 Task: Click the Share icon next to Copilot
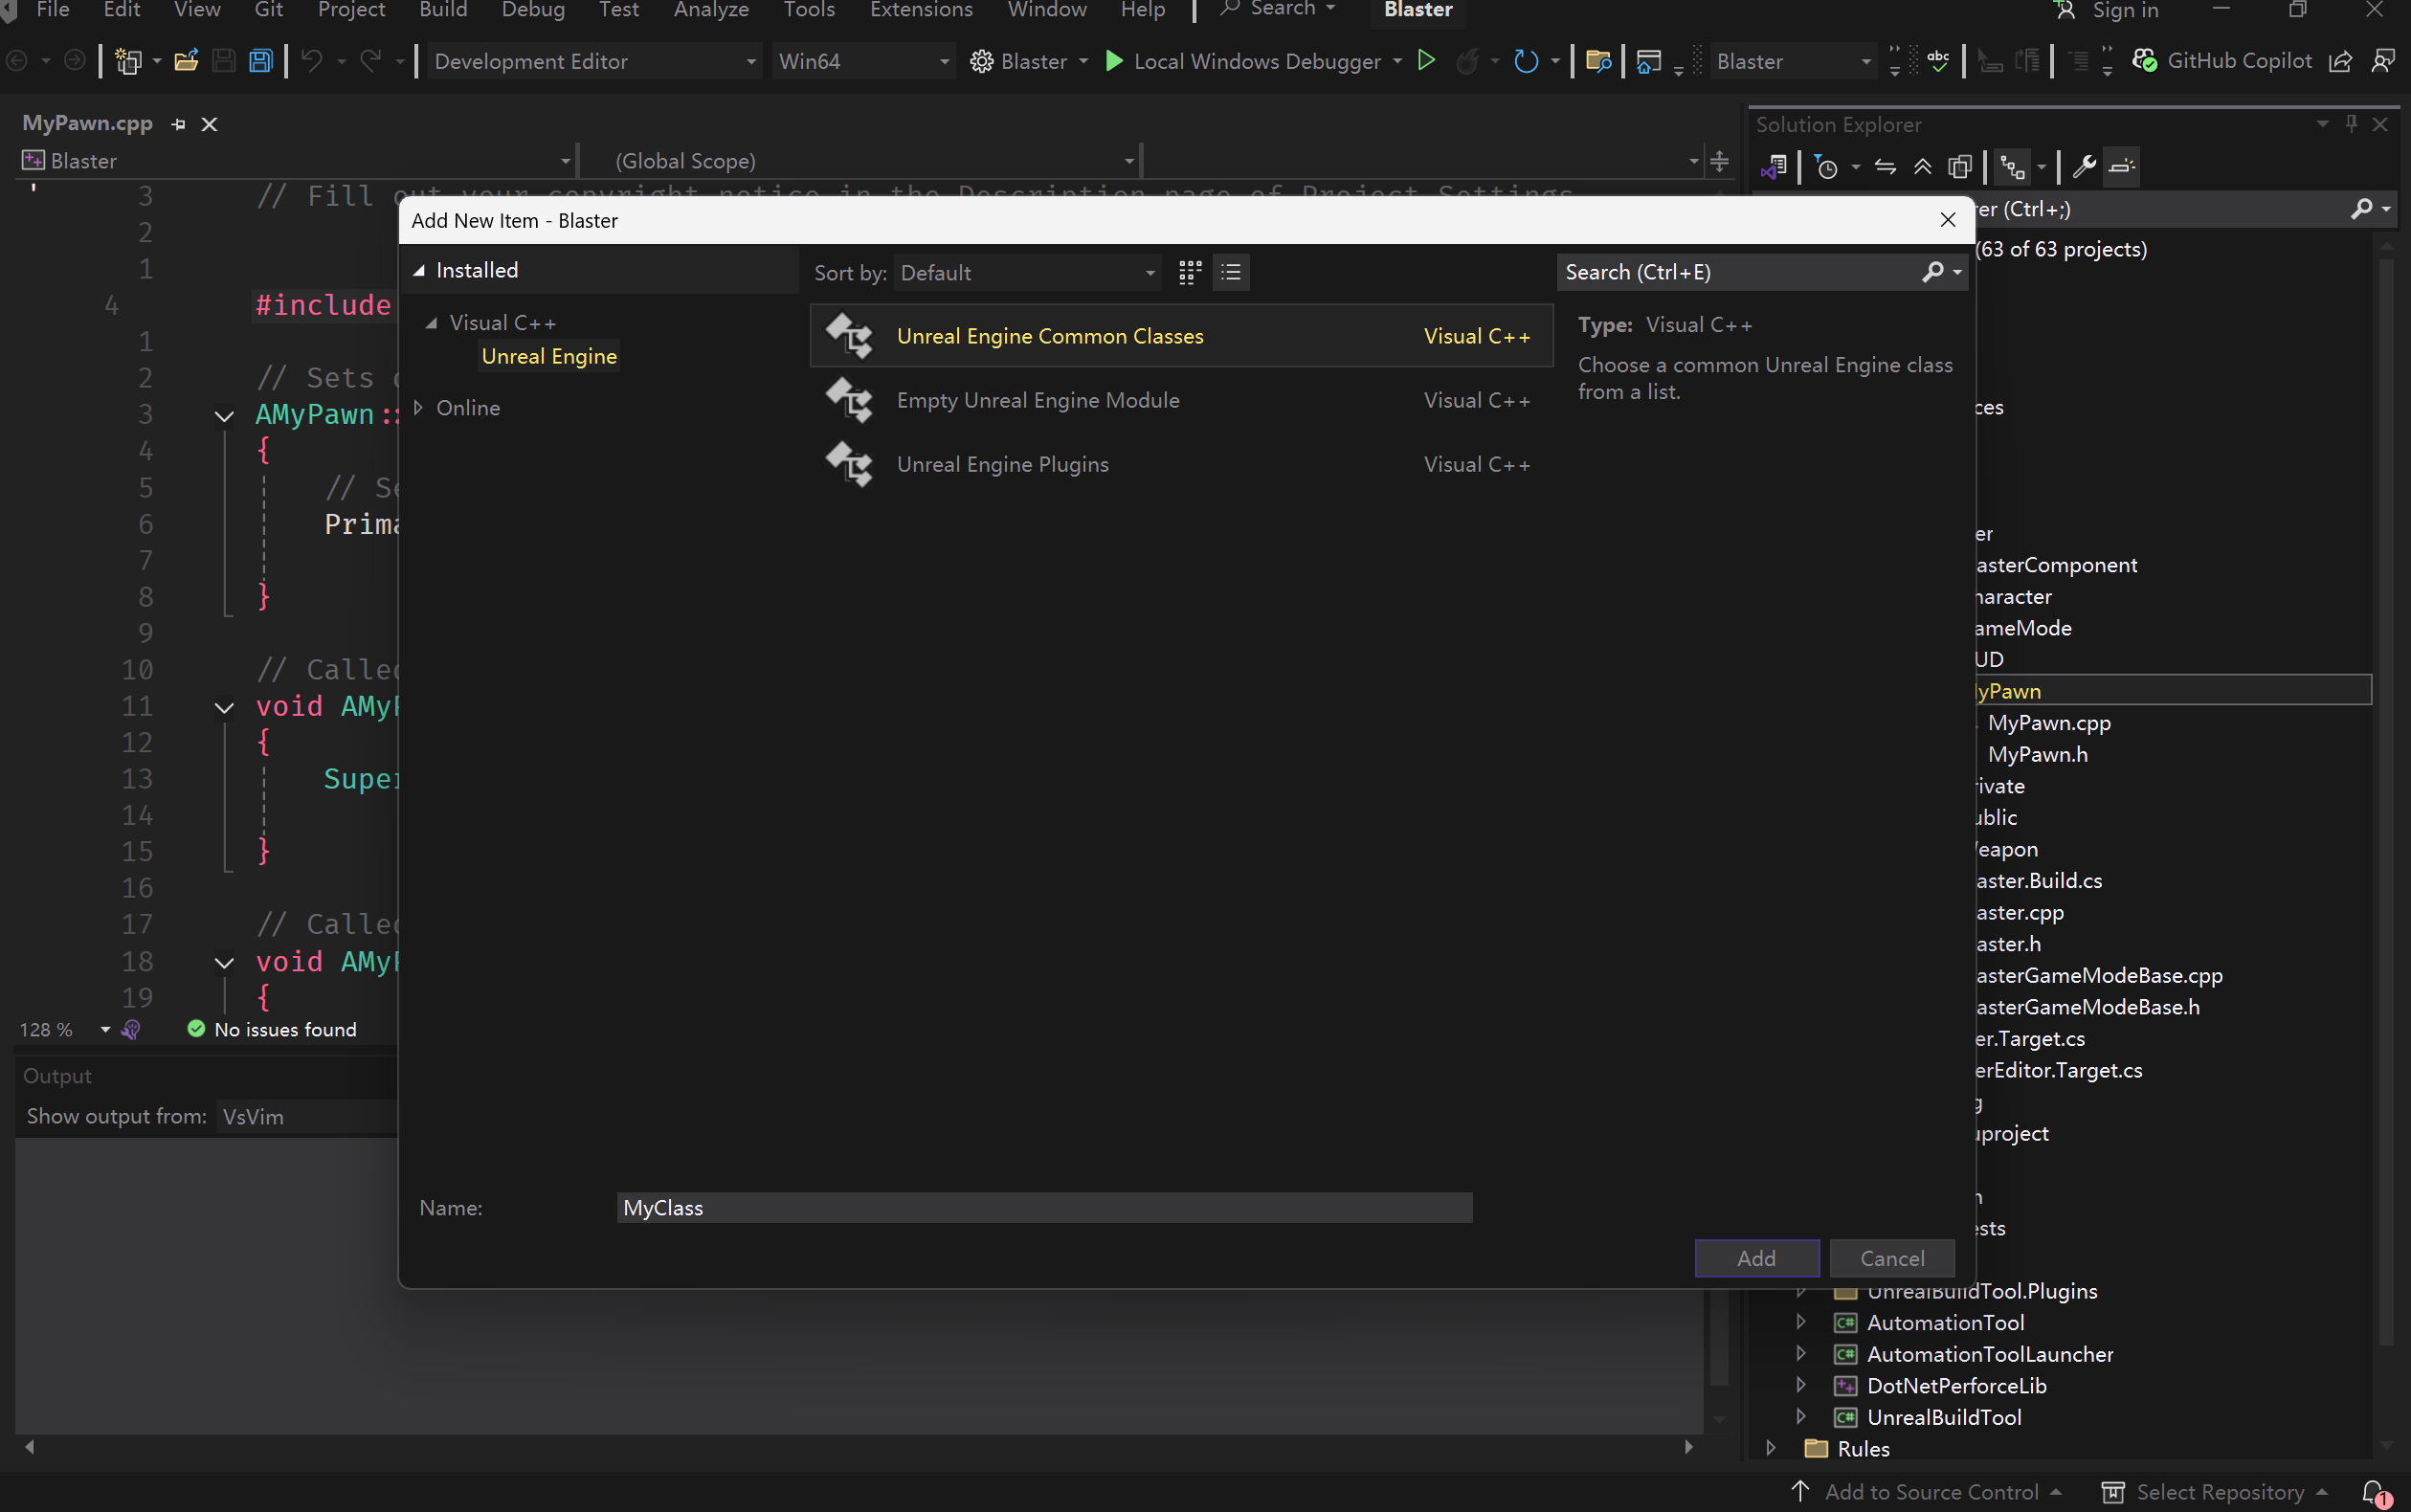click(2340, 61)
